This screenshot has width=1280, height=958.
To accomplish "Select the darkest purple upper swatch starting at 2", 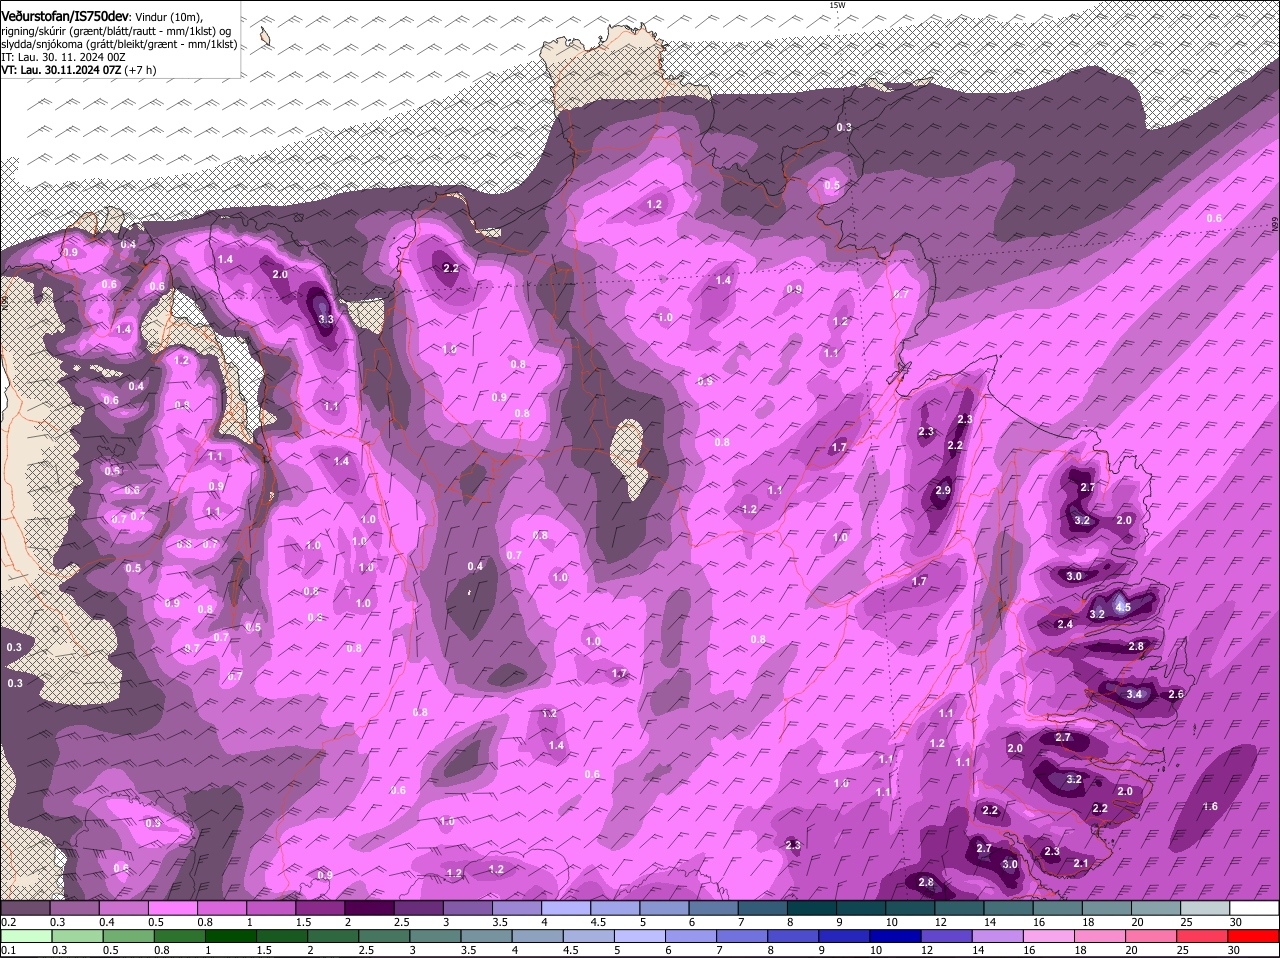I will 368,908.
